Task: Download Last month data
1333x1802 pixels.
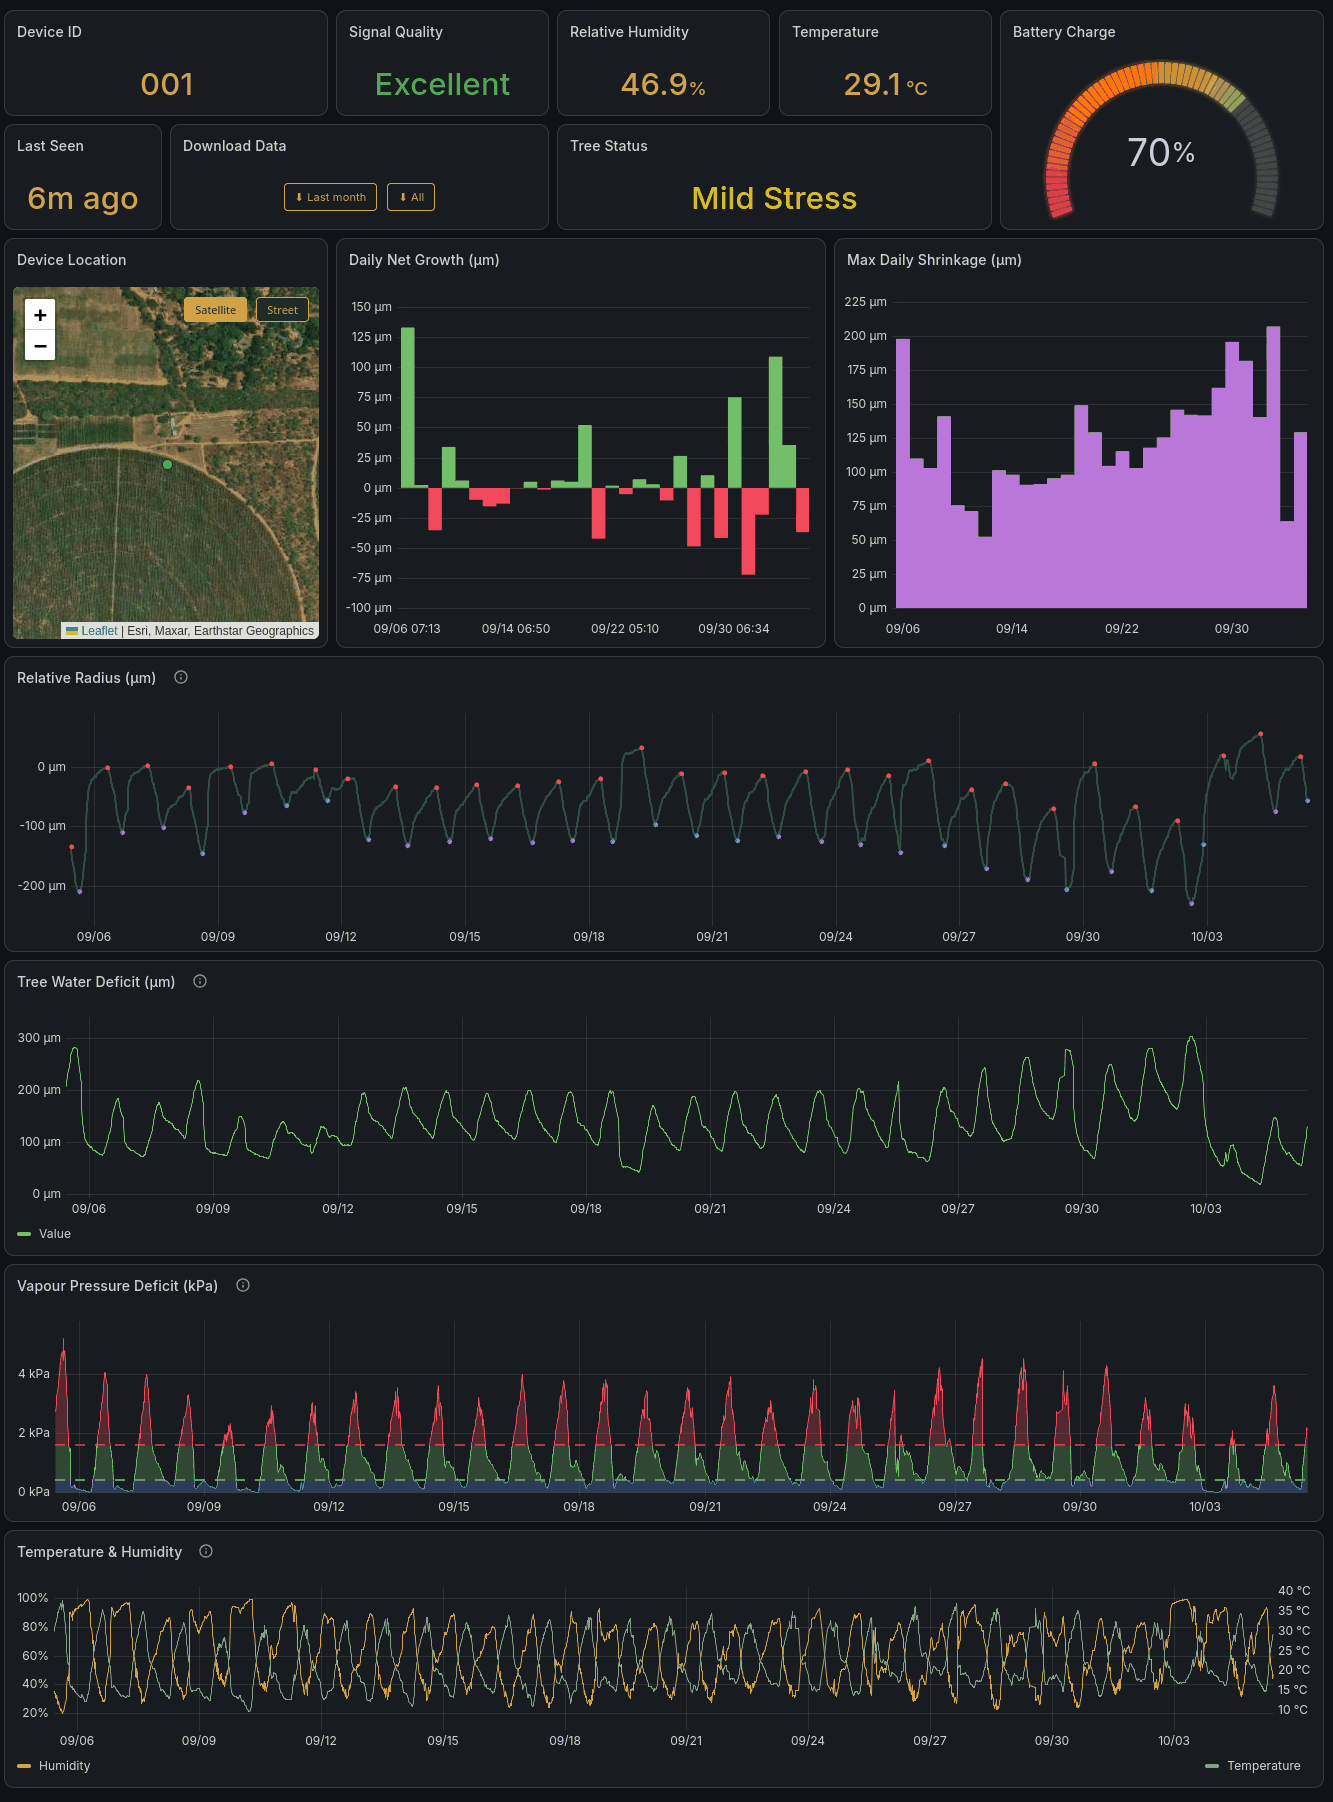Action: (330, 197)
